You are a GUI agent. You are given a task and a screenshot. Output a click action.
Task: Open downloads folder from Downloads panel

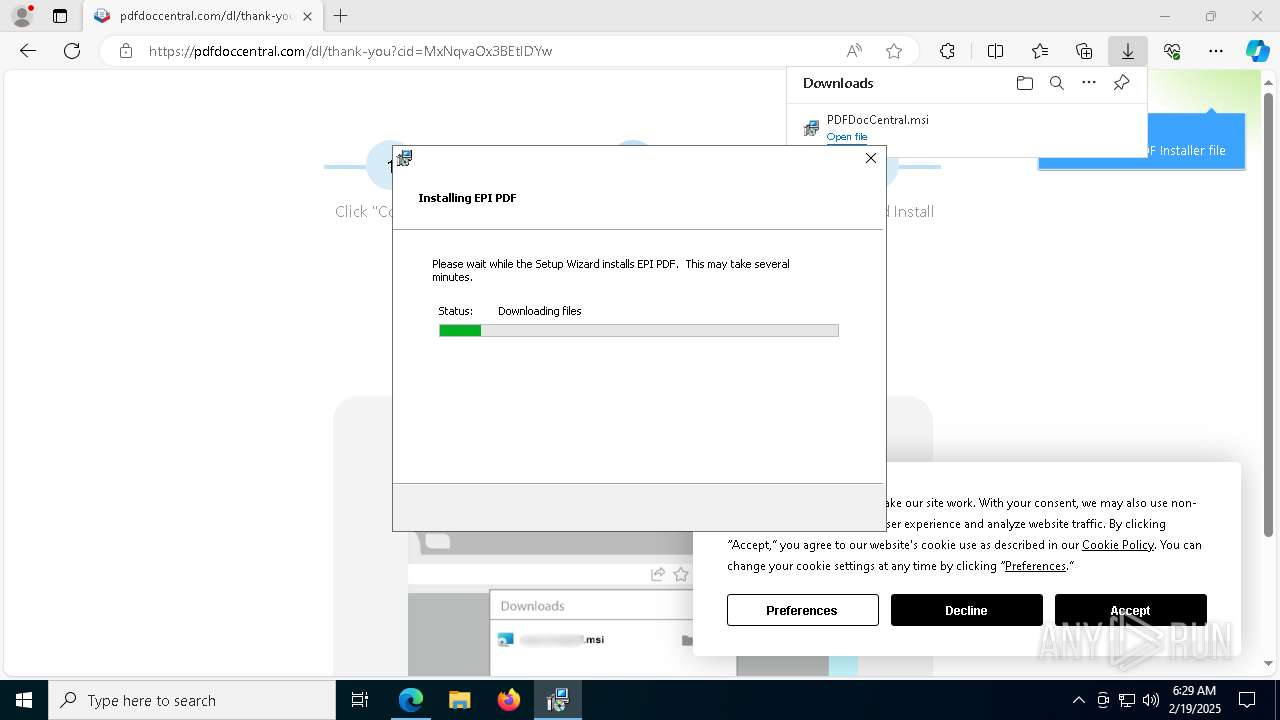[1025, 83]
